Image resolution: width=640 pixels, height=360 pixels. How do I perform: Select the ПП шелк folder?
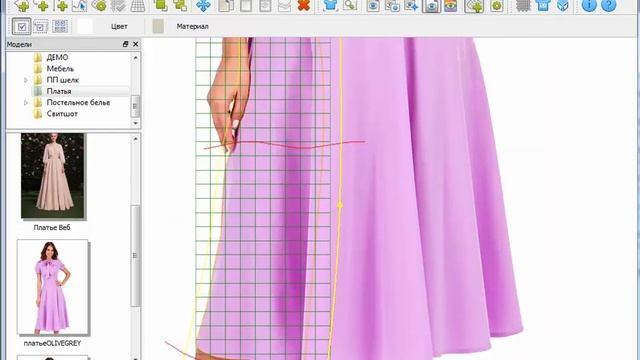62,80
